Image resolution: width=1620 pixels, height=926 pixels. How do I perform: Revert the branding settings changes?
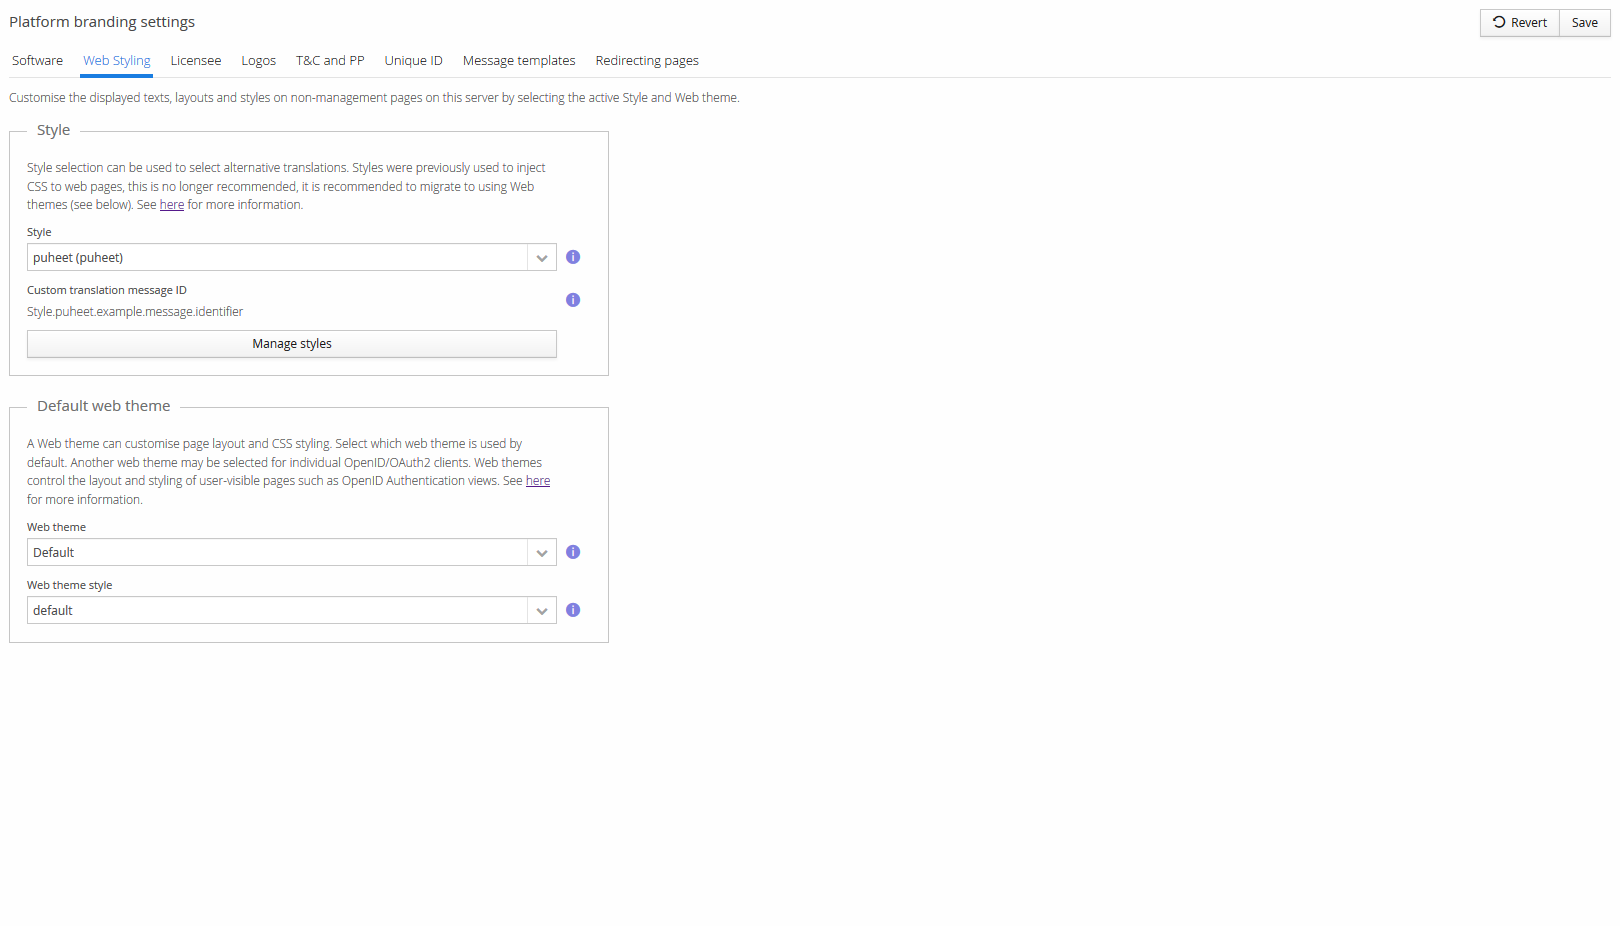(1519, 23)
